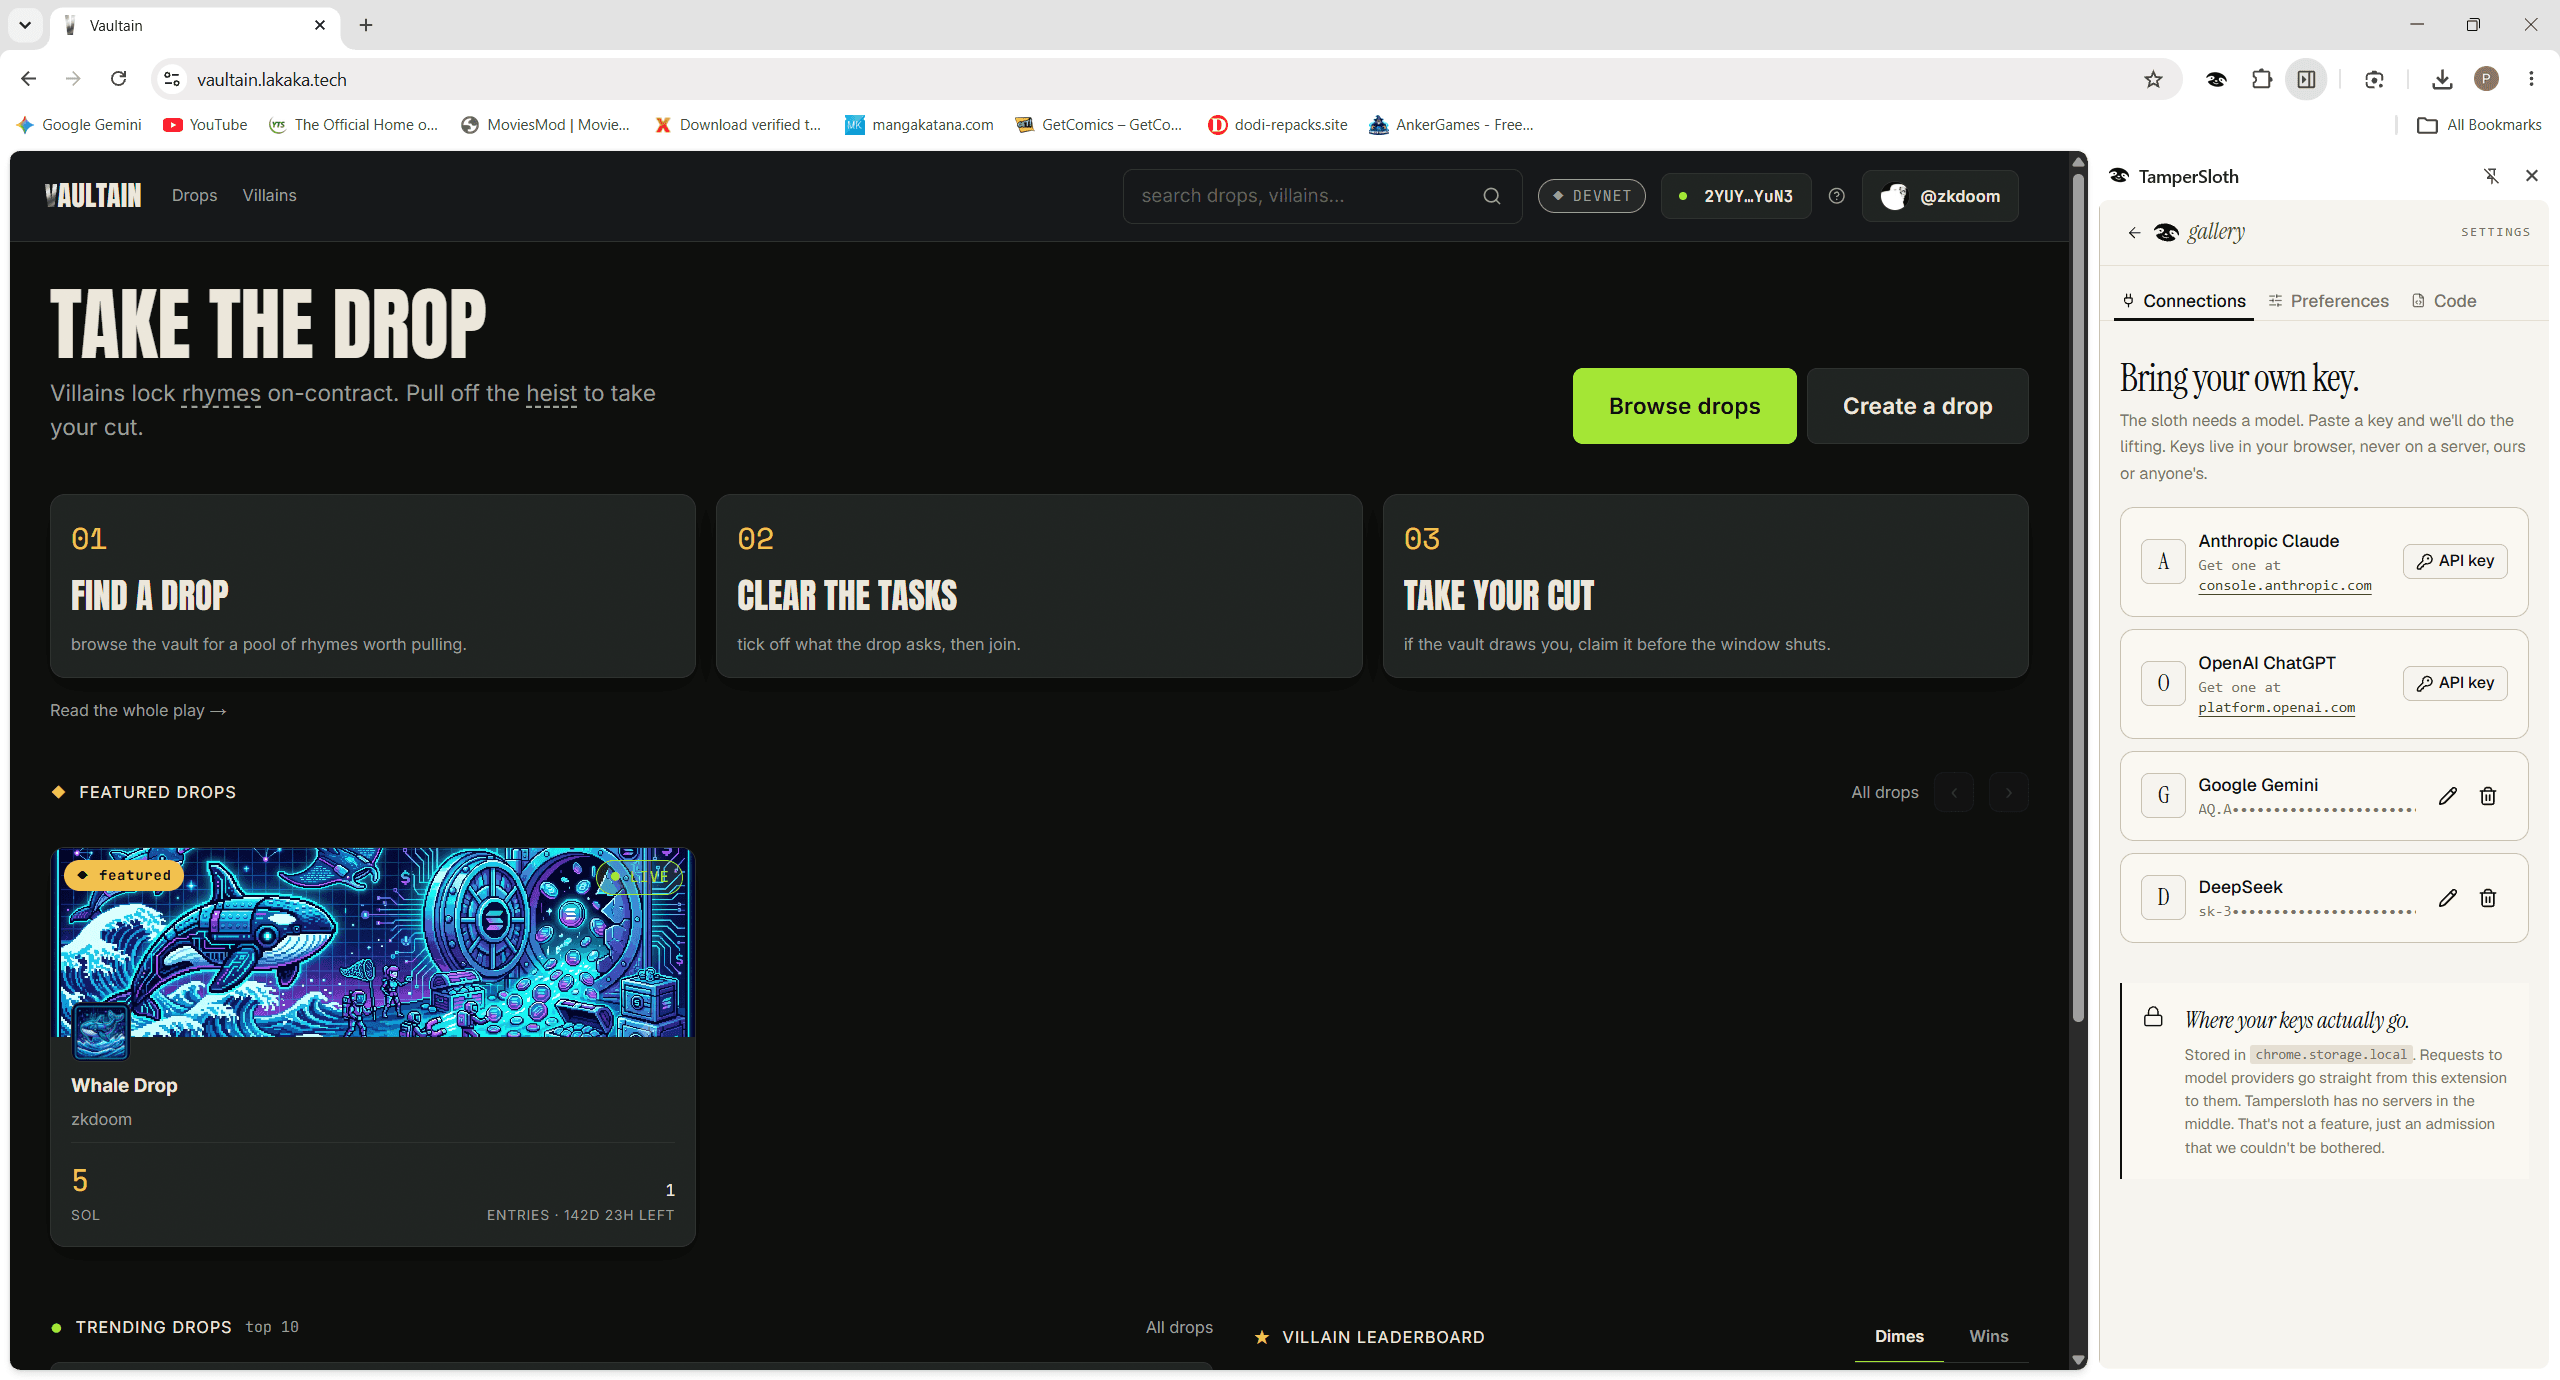Click the TamperSloth extension eye icon
The width and height of the screenshot is (2560, 1380).
tap(2216, 79)
